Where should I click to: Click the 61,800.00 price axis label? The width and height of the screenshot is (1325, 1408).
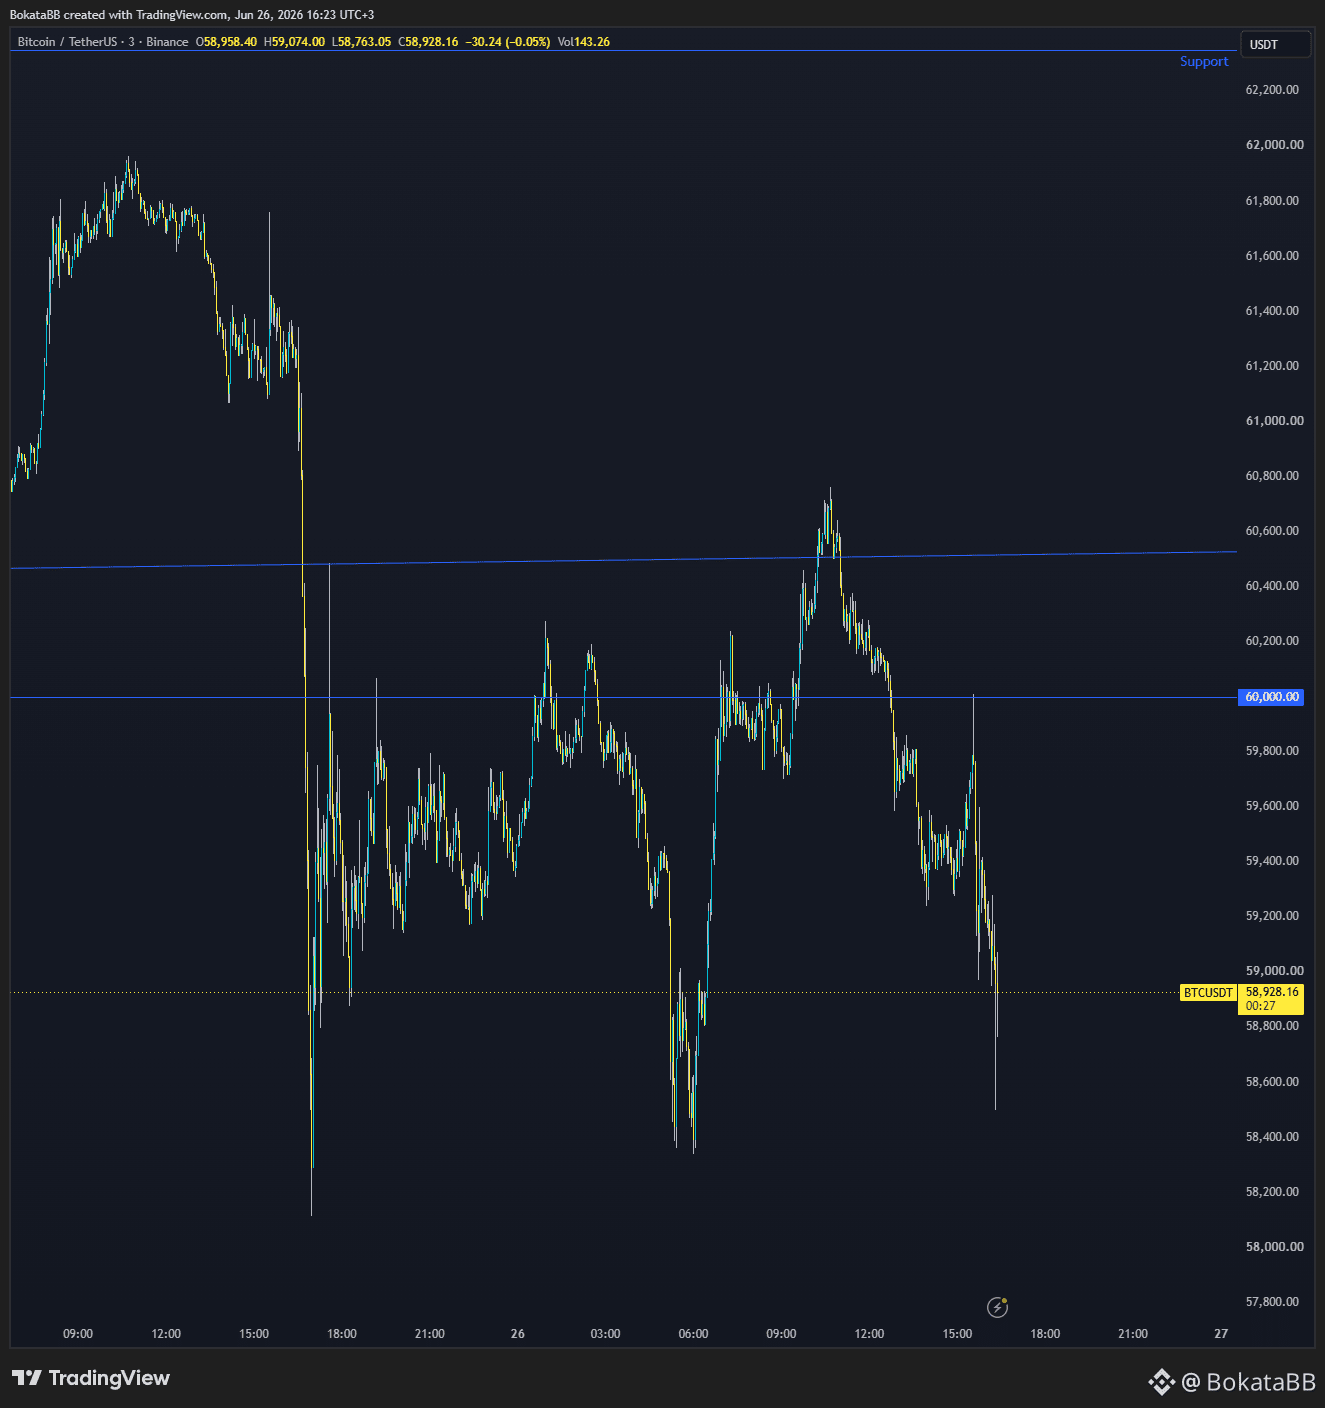tap(1272, 201)
